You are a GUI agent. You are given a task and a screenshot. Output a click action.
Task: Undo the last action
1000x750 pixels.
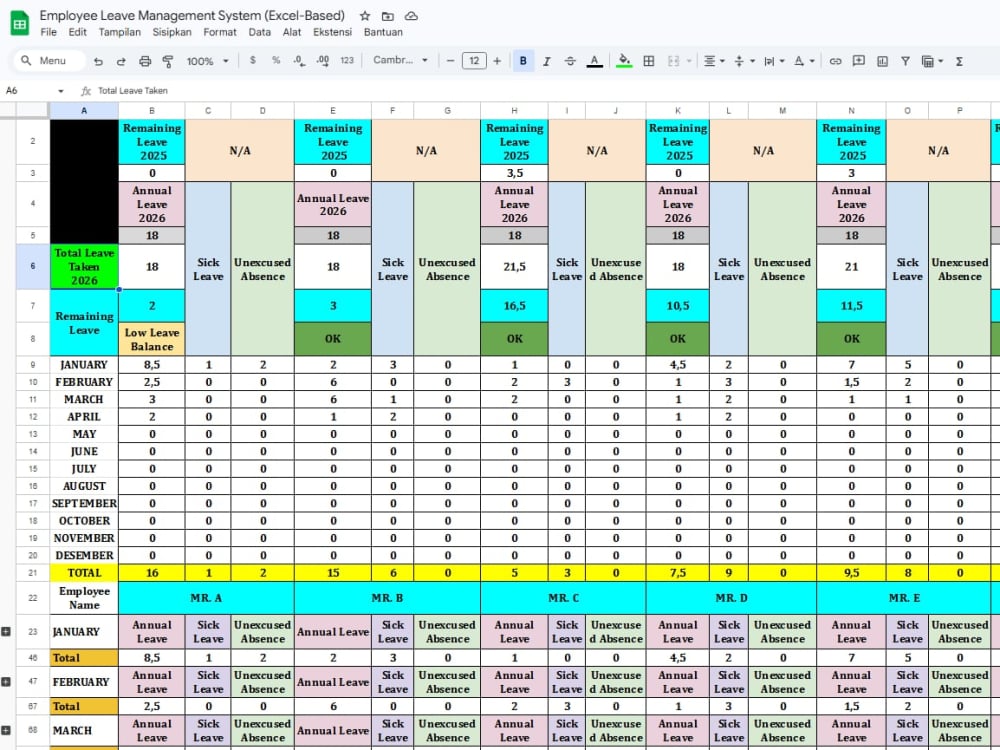point(98,61)
